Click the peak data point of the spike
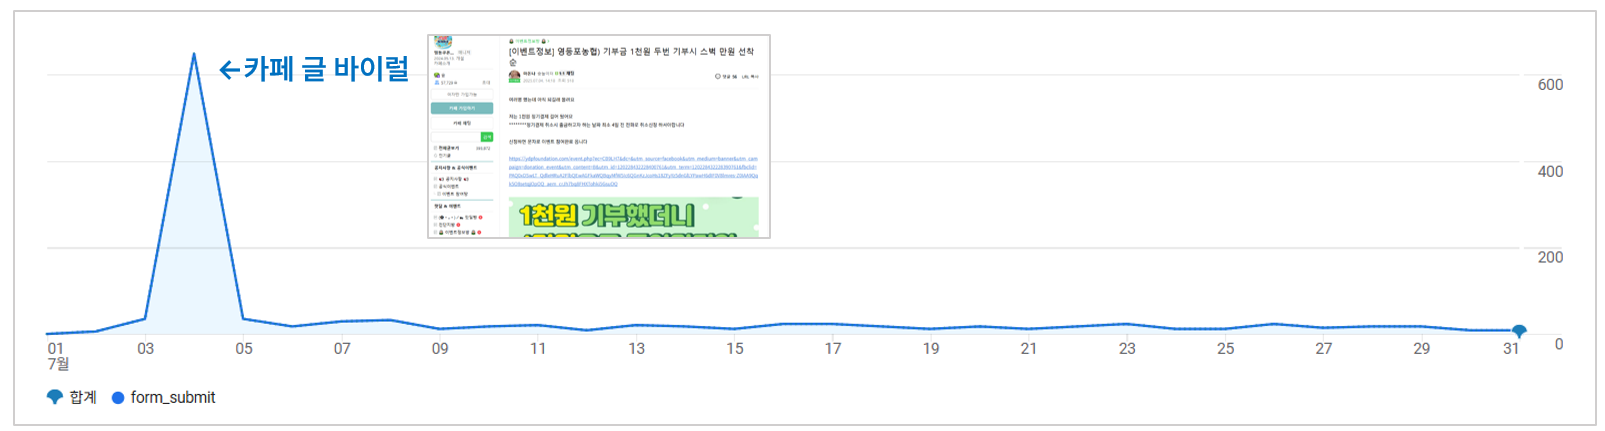Viewport: 1605px width, 431px height. pos(194,54)
